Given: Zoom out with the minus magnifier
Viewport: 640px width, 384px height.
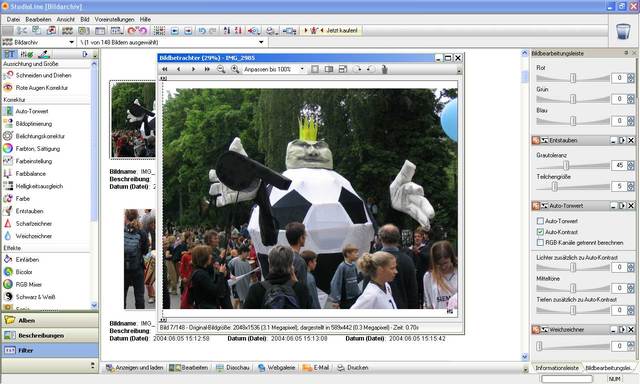Looking at the screenshot, I should tap(221, 69).
